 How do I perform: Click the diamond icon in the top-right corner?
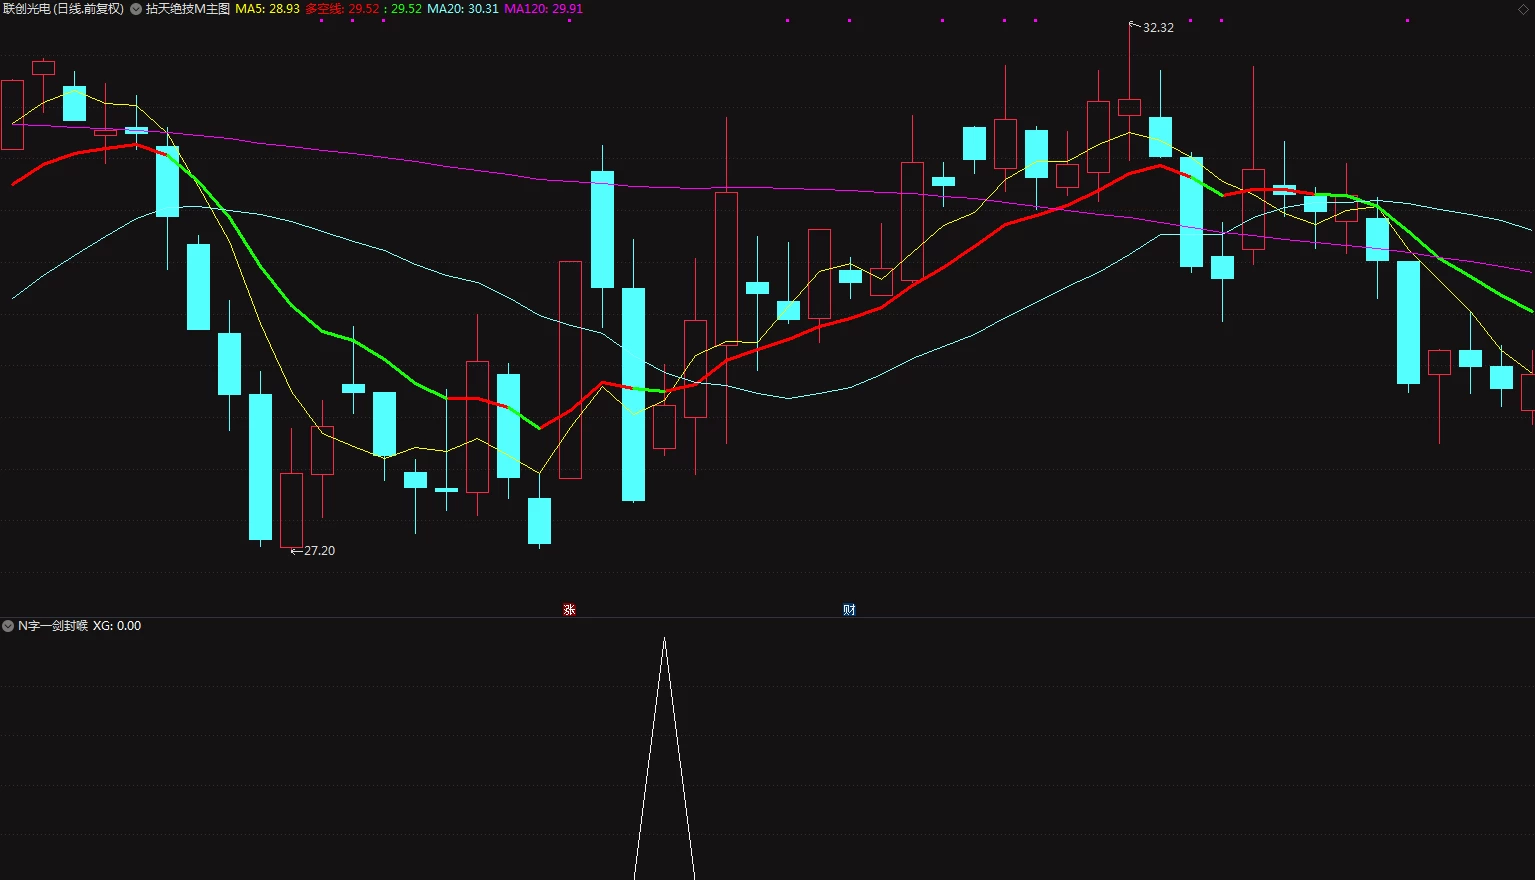click(x=1523, y=9)
